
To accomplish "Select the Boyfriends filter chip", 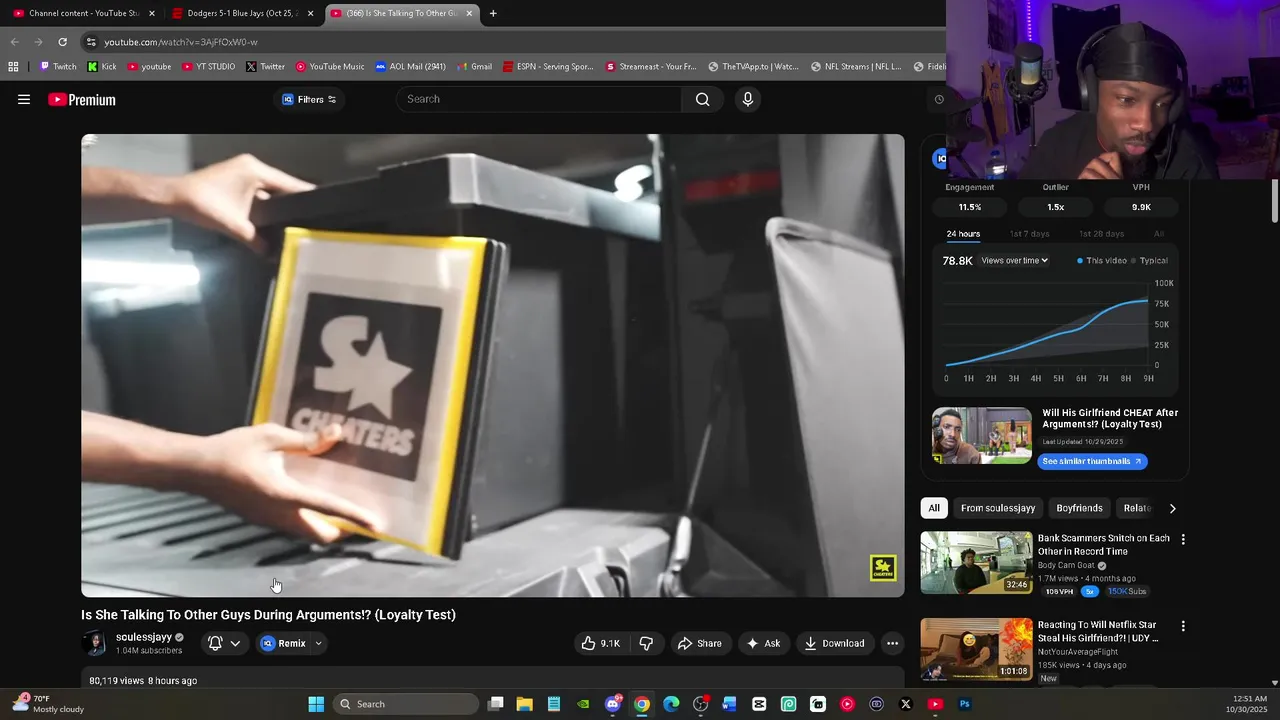I will click(1079, 508).
